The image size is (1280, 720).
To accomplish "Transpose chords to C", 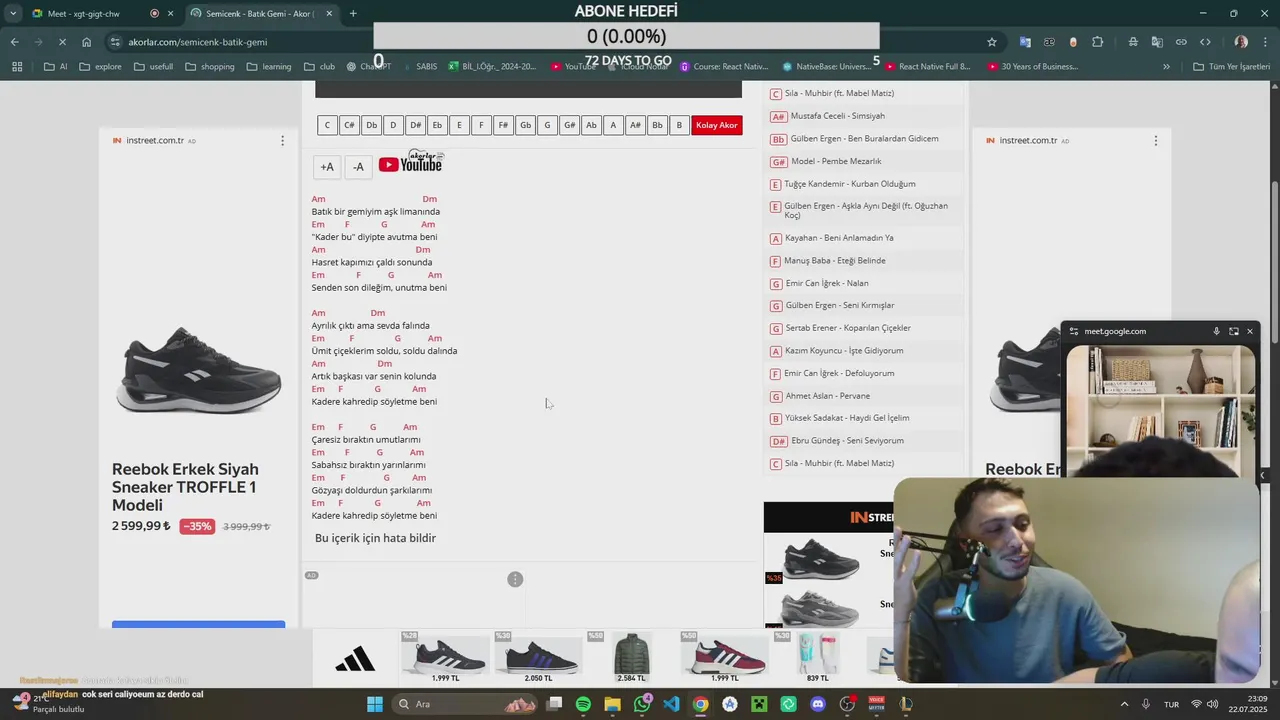I will [x=327, y=125].
